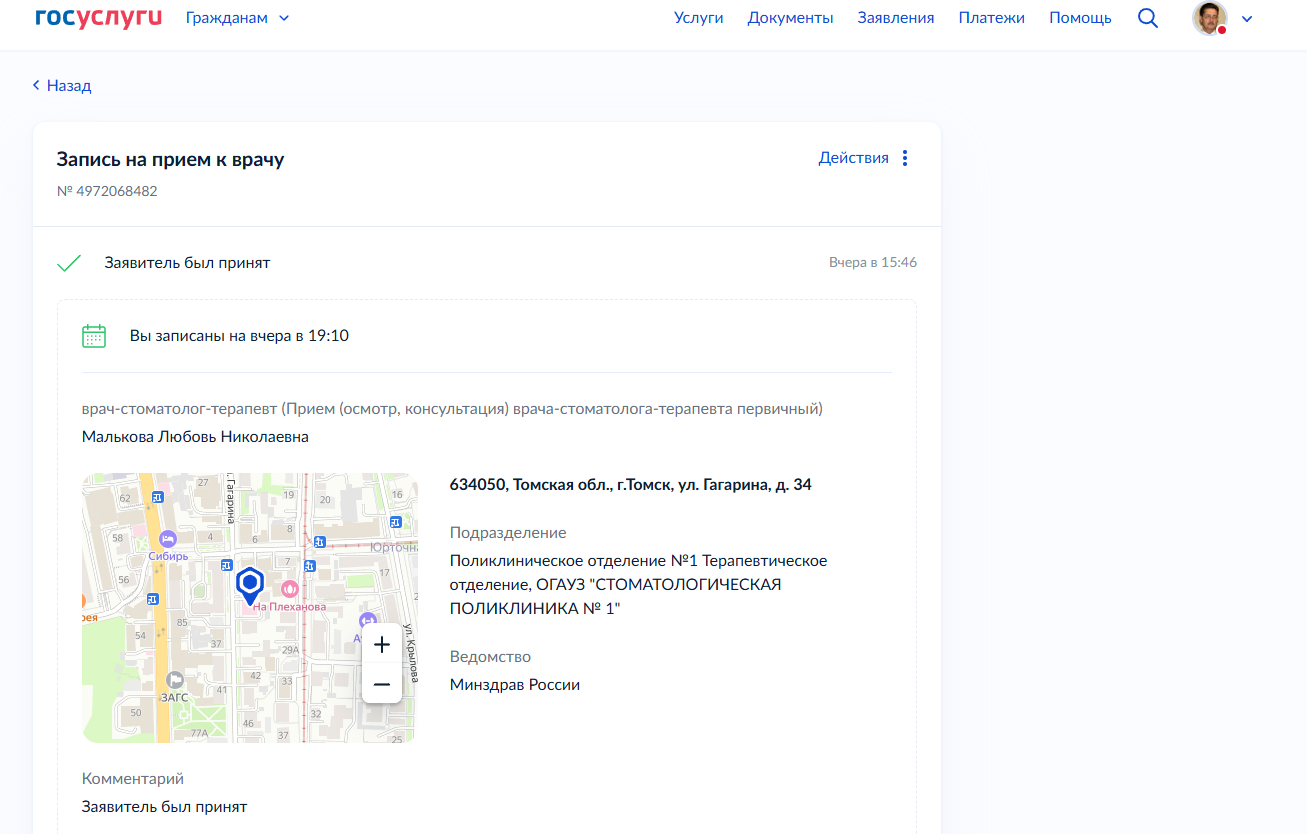Click the Сибирь label on the map

[x=168, y=556]
